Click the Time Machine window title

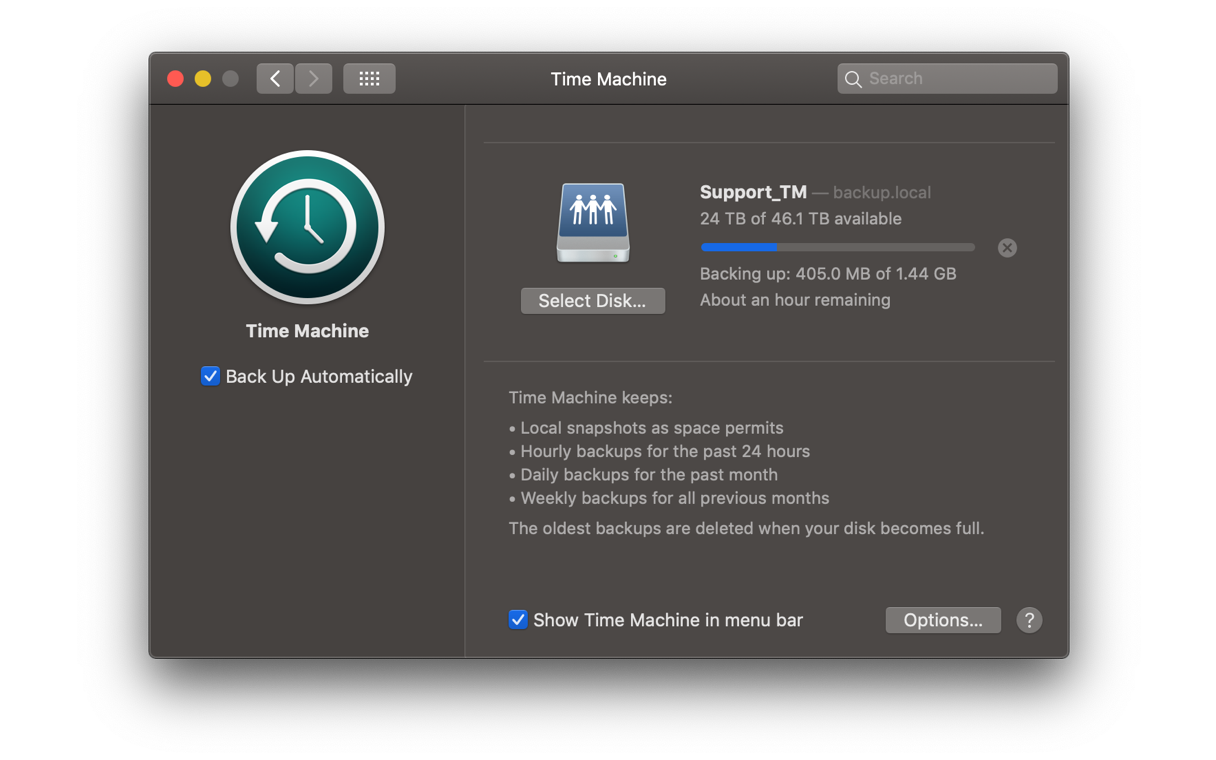[x=608, y=79]
